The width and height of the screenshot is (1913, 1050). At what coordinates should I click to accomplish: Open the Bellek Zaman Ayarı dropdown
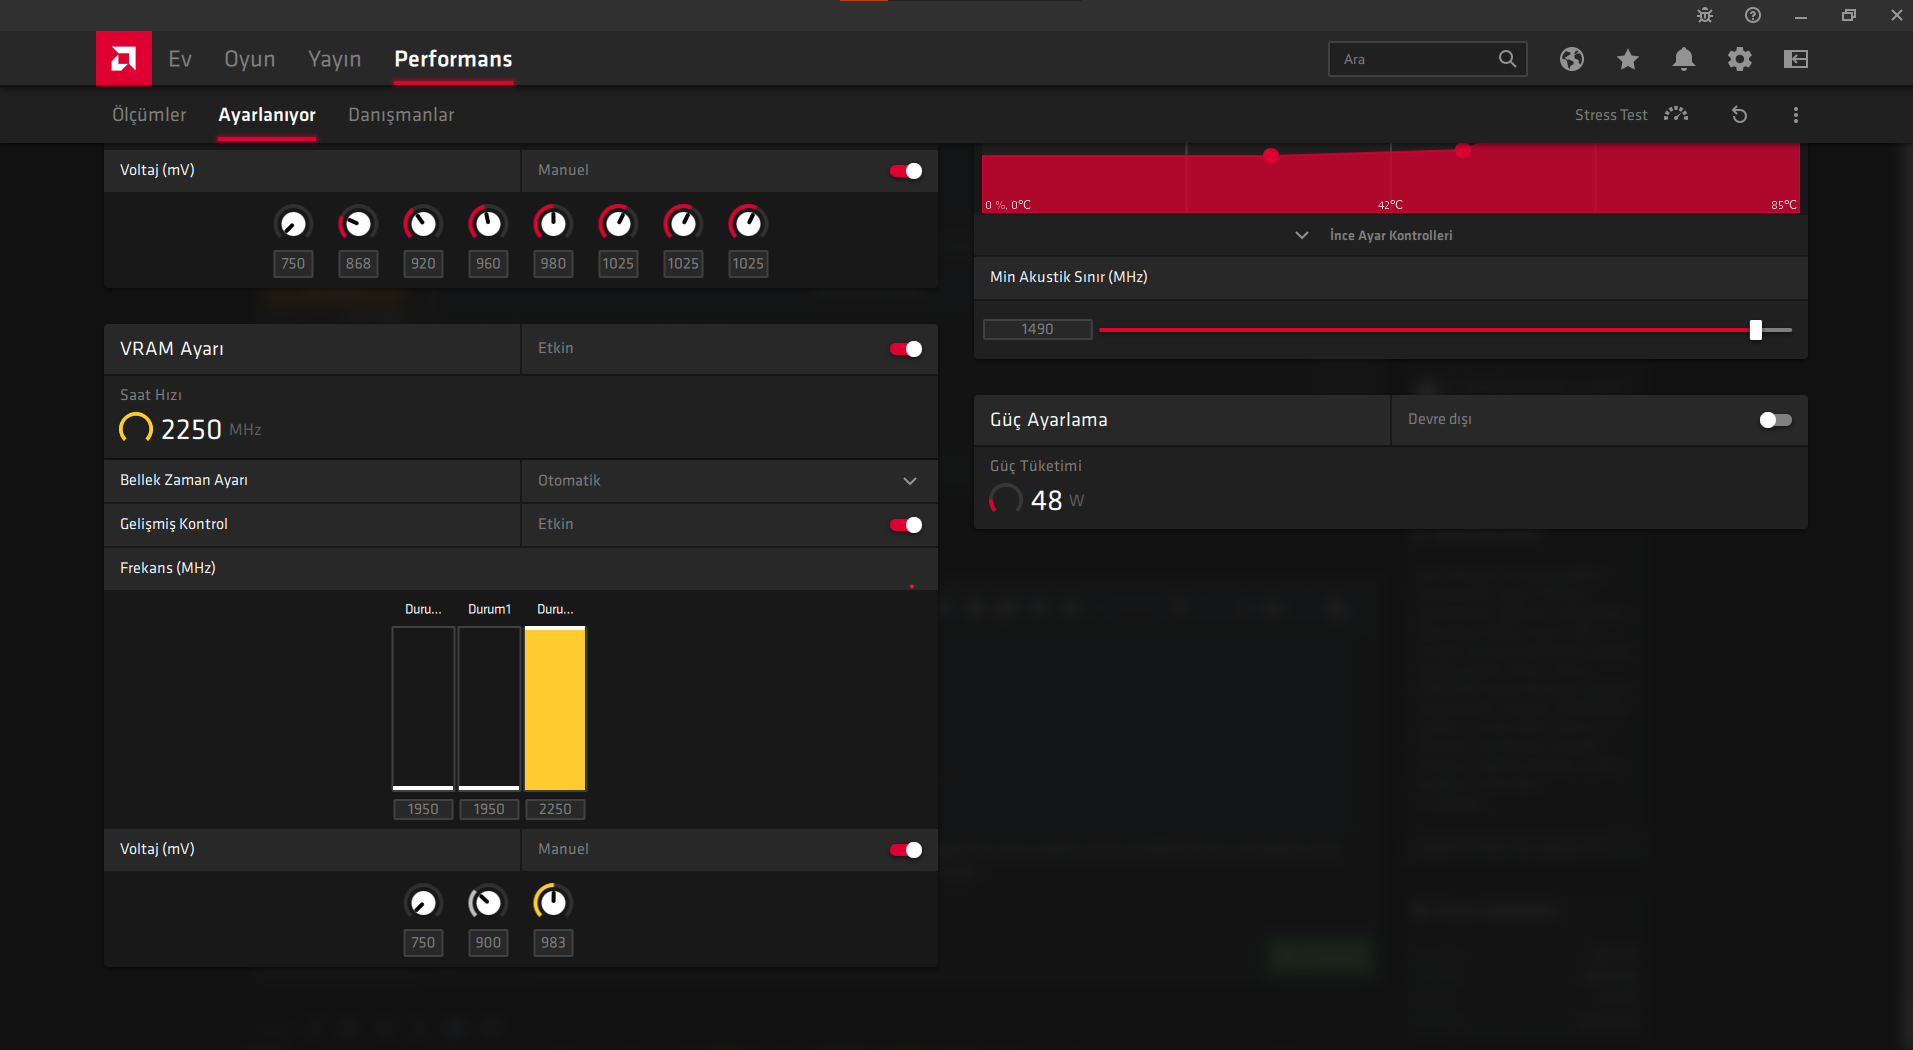(x=729, y=481)
